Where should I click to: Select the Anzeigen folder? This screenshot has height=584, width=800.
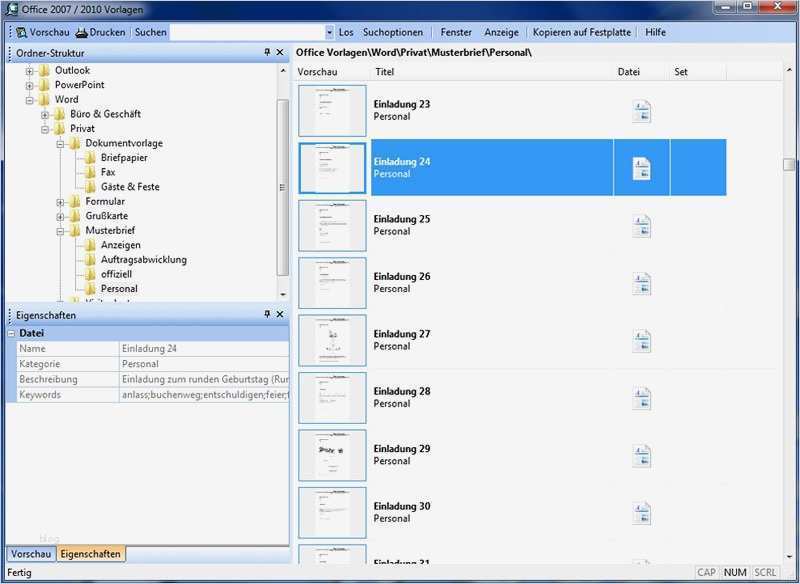coord(120,245)
